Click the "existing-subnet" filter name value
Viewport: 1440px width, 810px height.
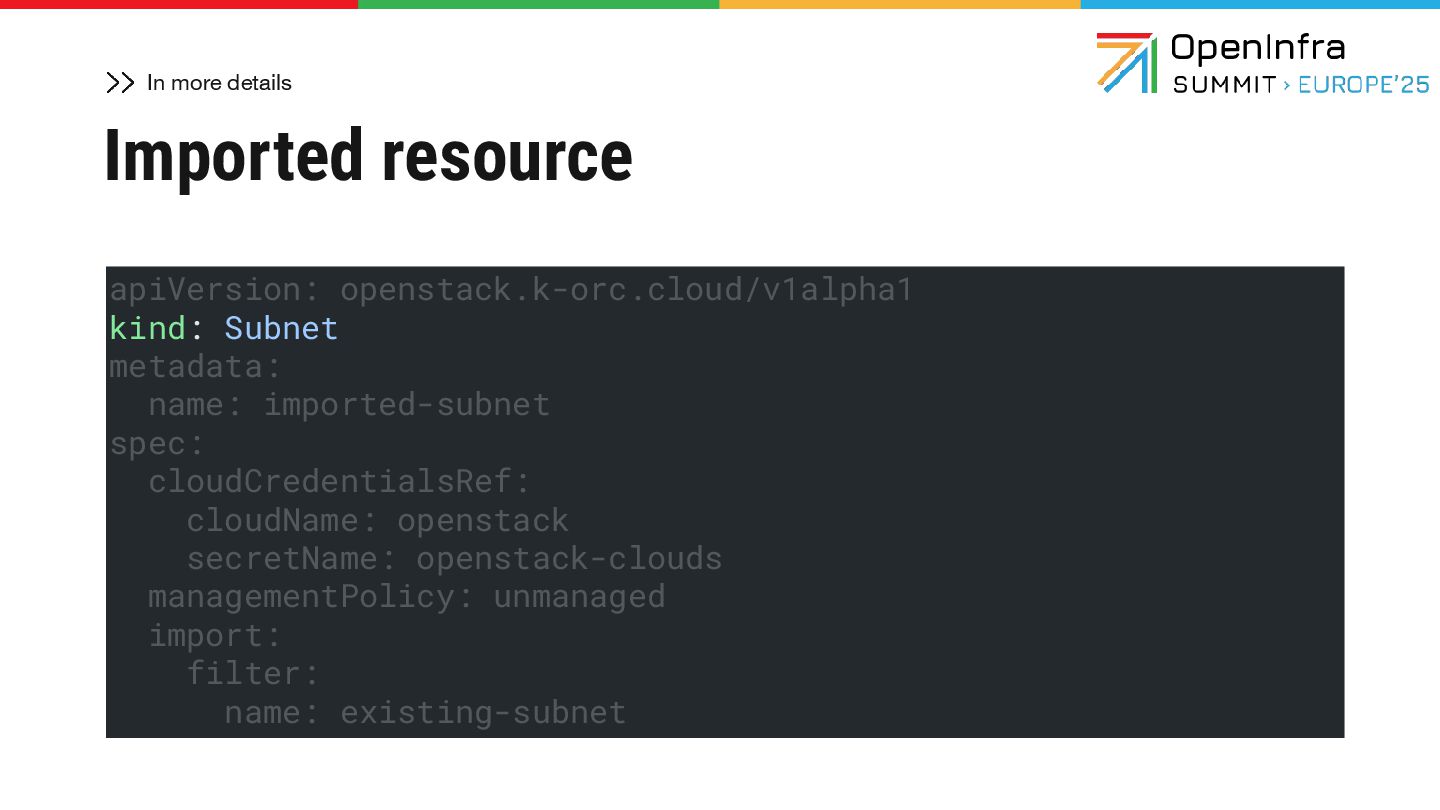tap(482, 712)
